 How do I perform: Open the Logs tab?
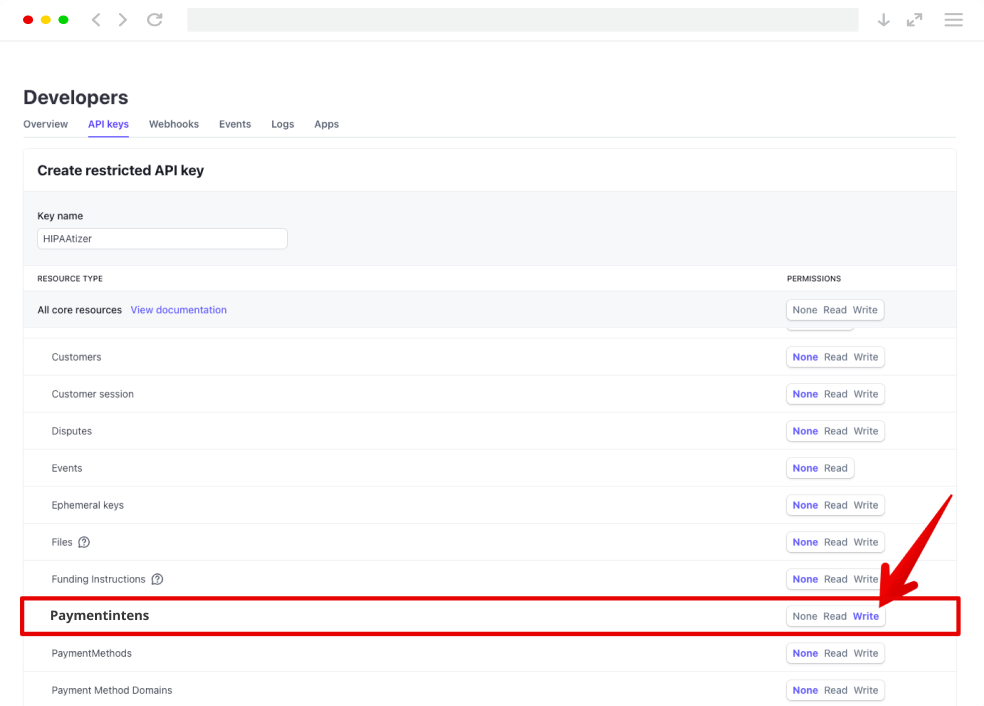point(282,124)
